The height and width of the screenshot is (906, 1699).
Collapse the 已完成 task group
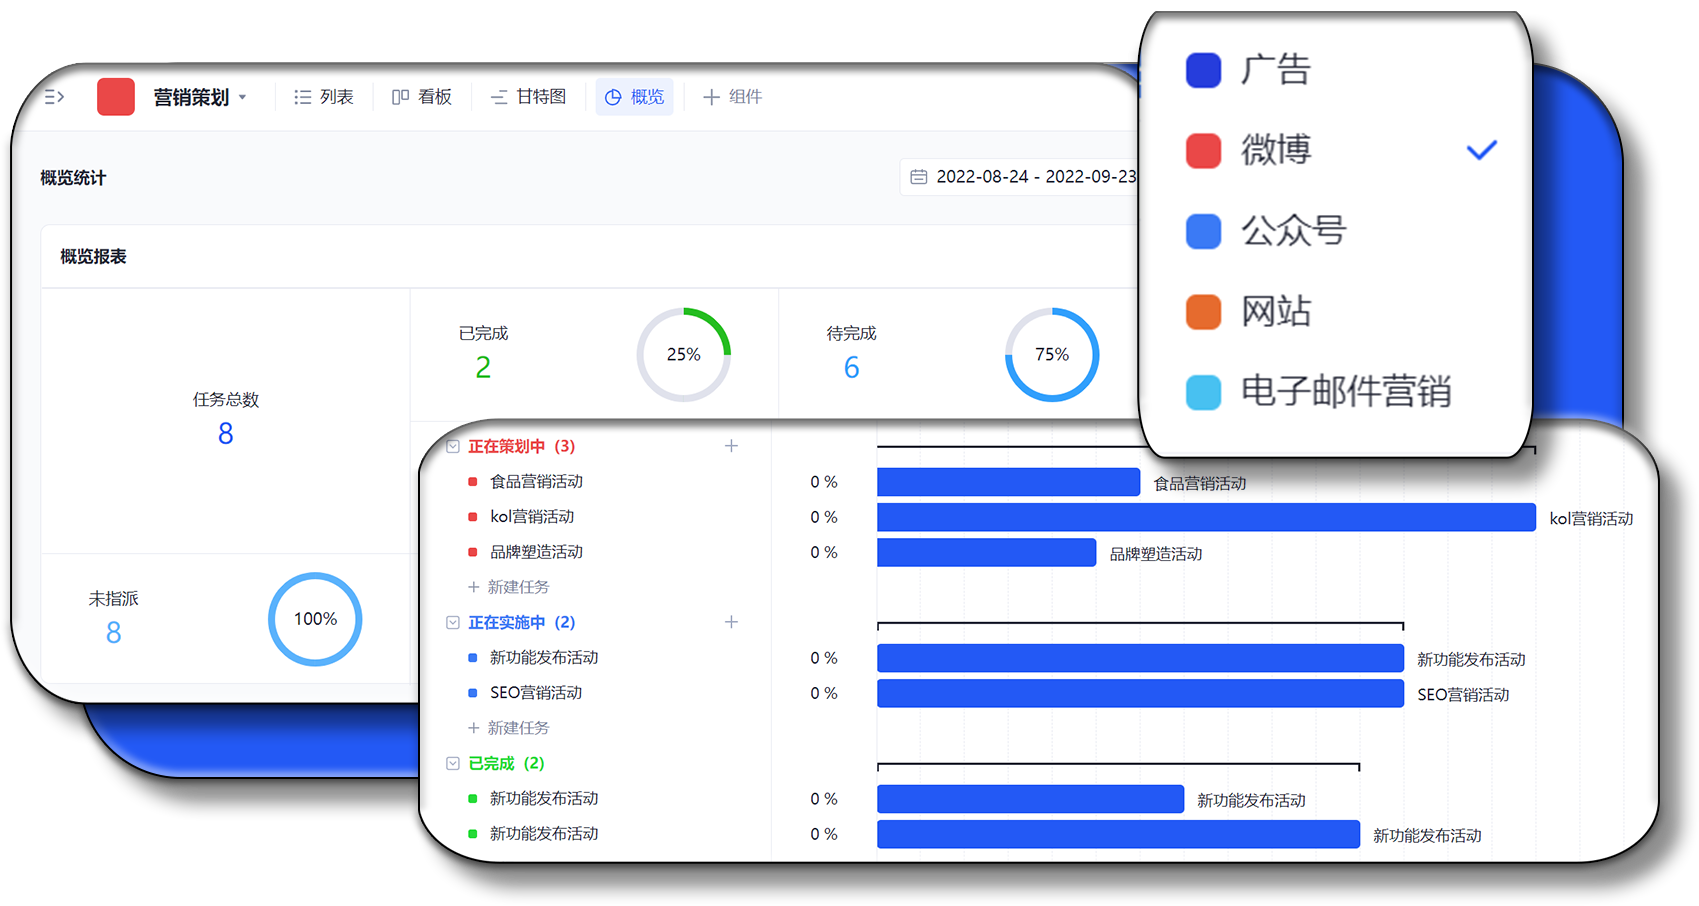click(x=453, y=764)
